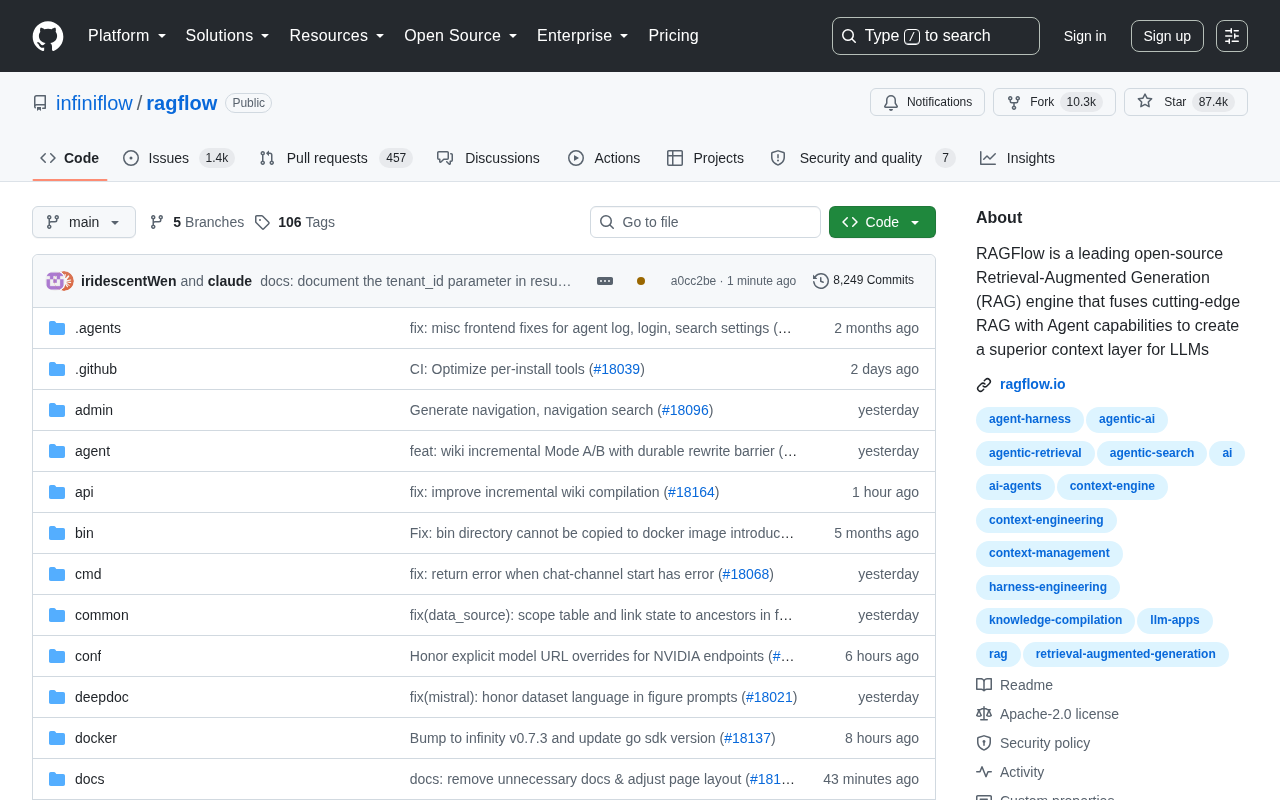Expand commit message ellipsis button

click(605, 281)
